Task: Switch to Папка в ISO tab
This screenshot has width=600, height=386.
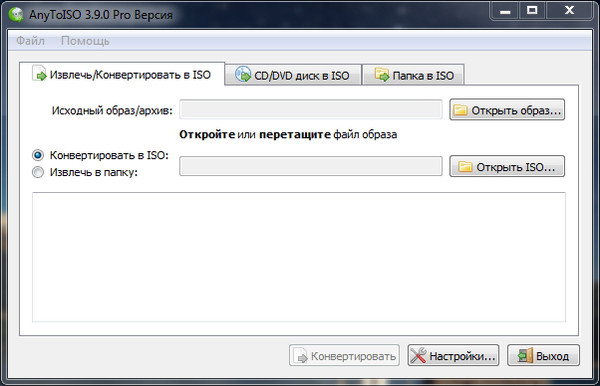Action: coord(413,75)
